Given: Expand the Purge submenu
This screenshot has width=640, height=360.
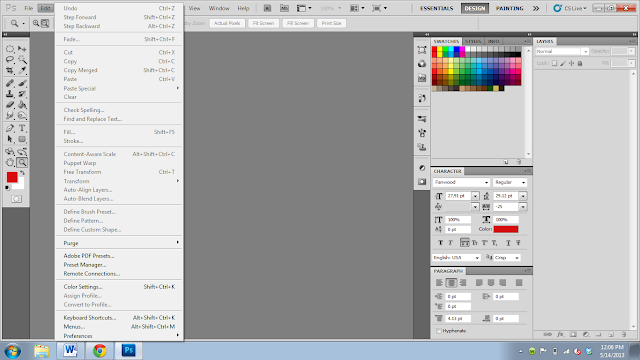Looking at the screenshot, I should coord(119,243).
